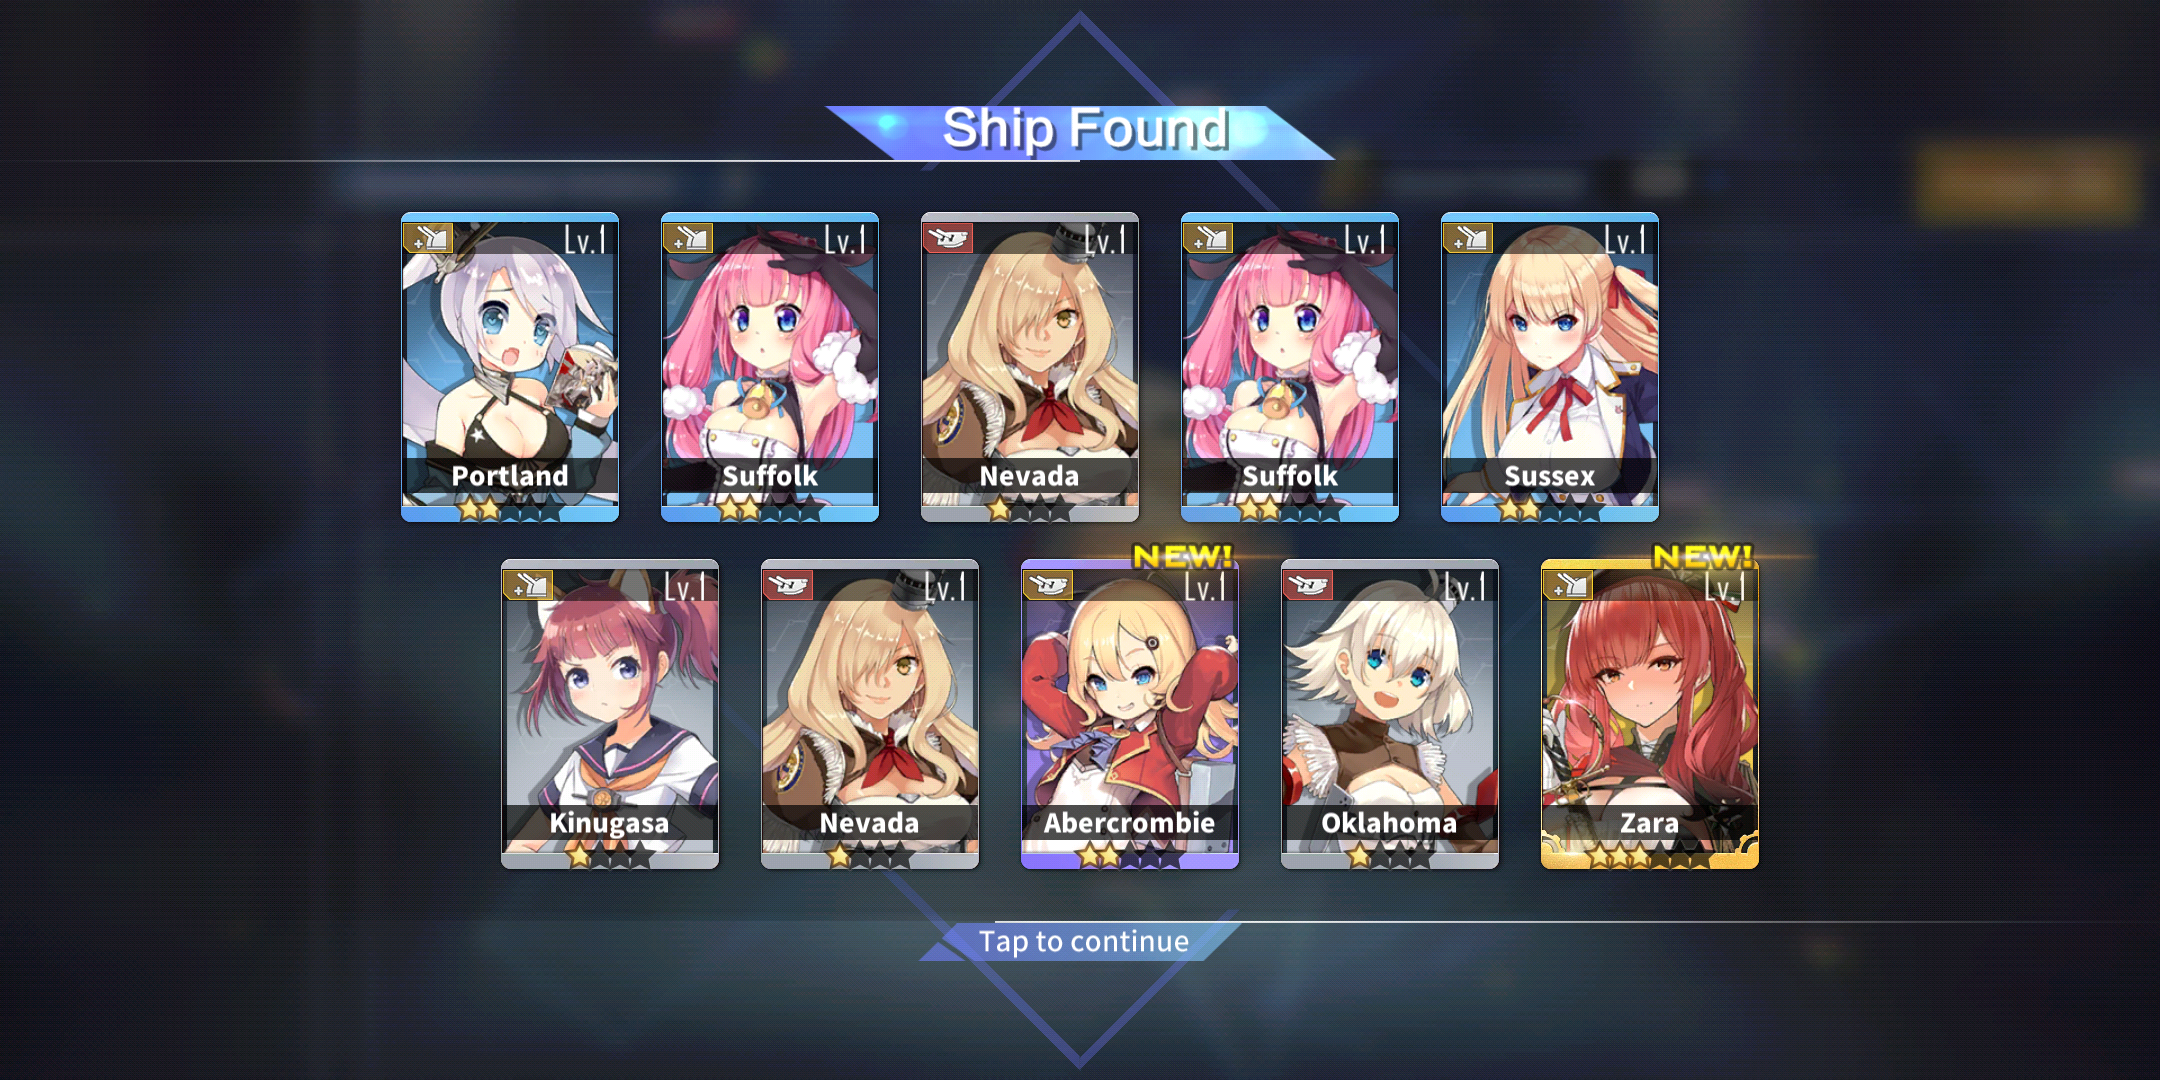This screenshot has width=2160, height=1080.
Task: Click the battleship type icon on Oklahoma card
Action: tap(1308, 585)
